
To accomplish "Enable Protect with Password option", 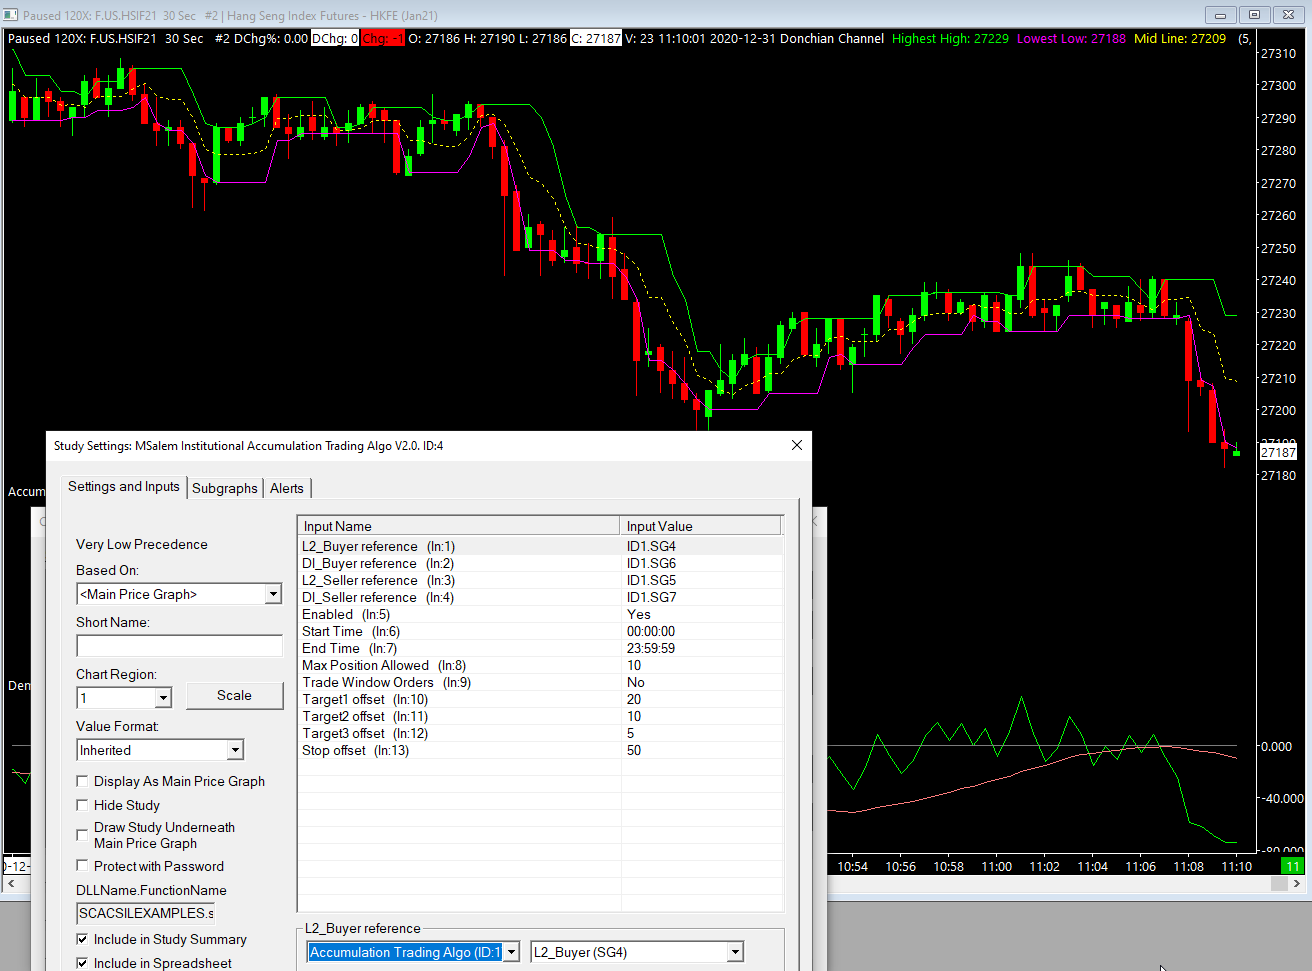I will pyautogui.click(x=82, y=866).
